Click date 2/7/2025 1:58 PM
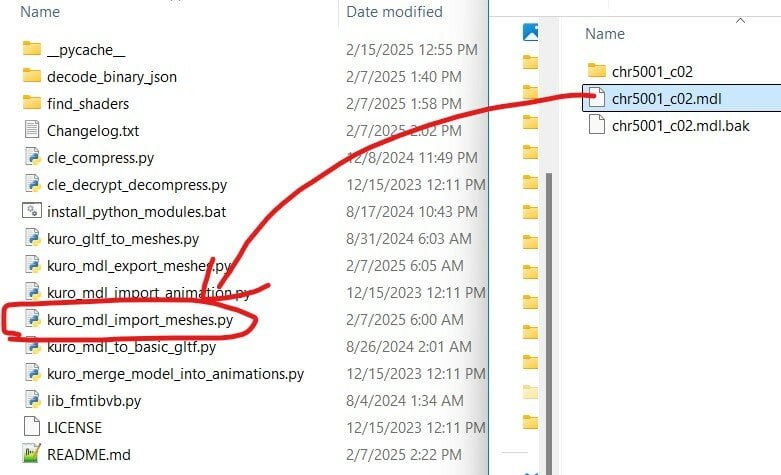 click(403, 103)
